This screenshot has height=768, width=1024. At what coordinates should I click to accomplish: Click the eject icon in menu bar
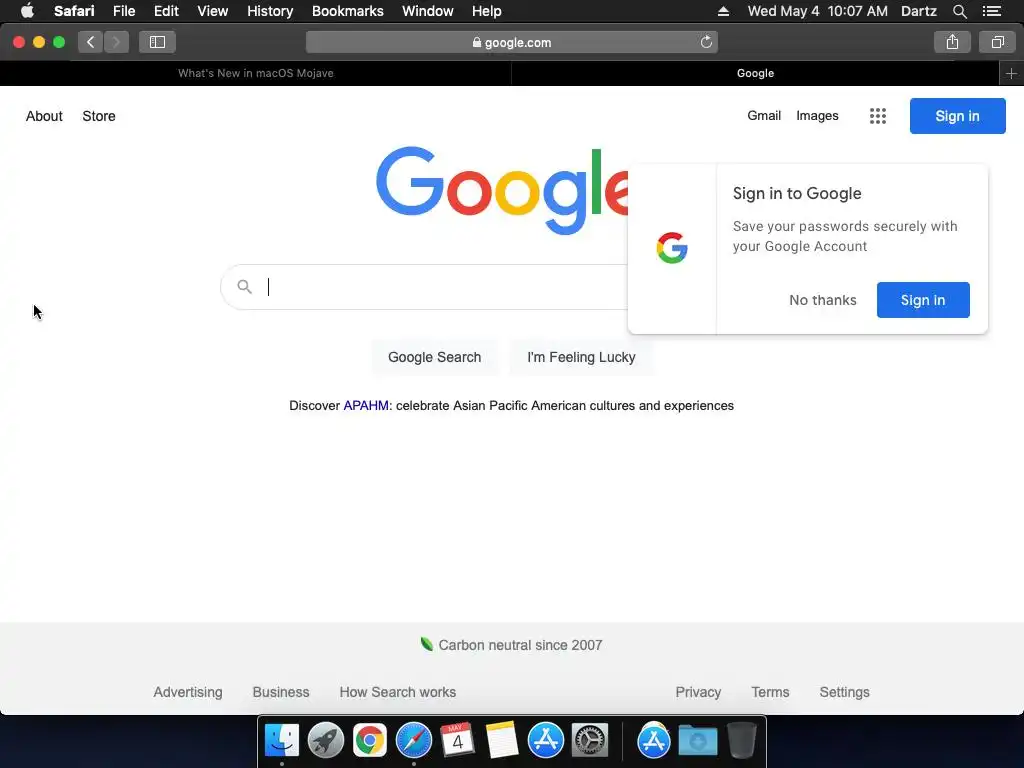point(723,11)
